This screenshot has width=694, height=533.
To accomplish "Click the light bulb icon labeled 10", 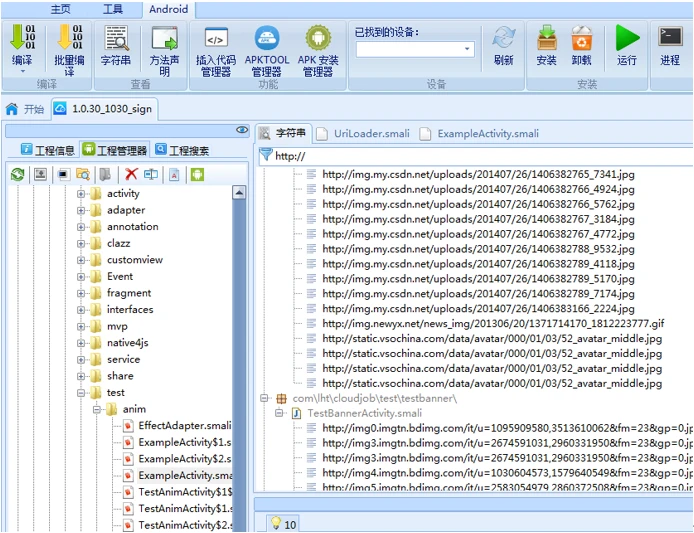I will 276,523.
